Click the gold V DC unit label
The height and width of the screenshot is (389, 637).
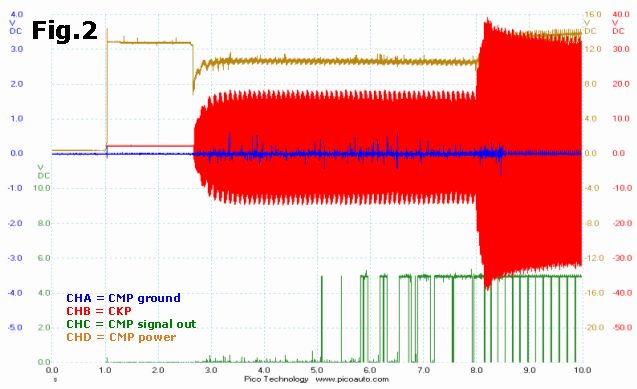coord(590,27)
